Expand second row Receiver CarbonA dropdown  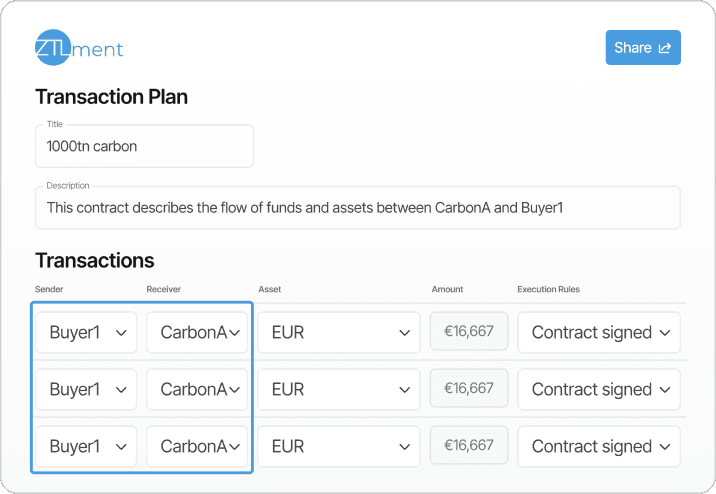197,389
